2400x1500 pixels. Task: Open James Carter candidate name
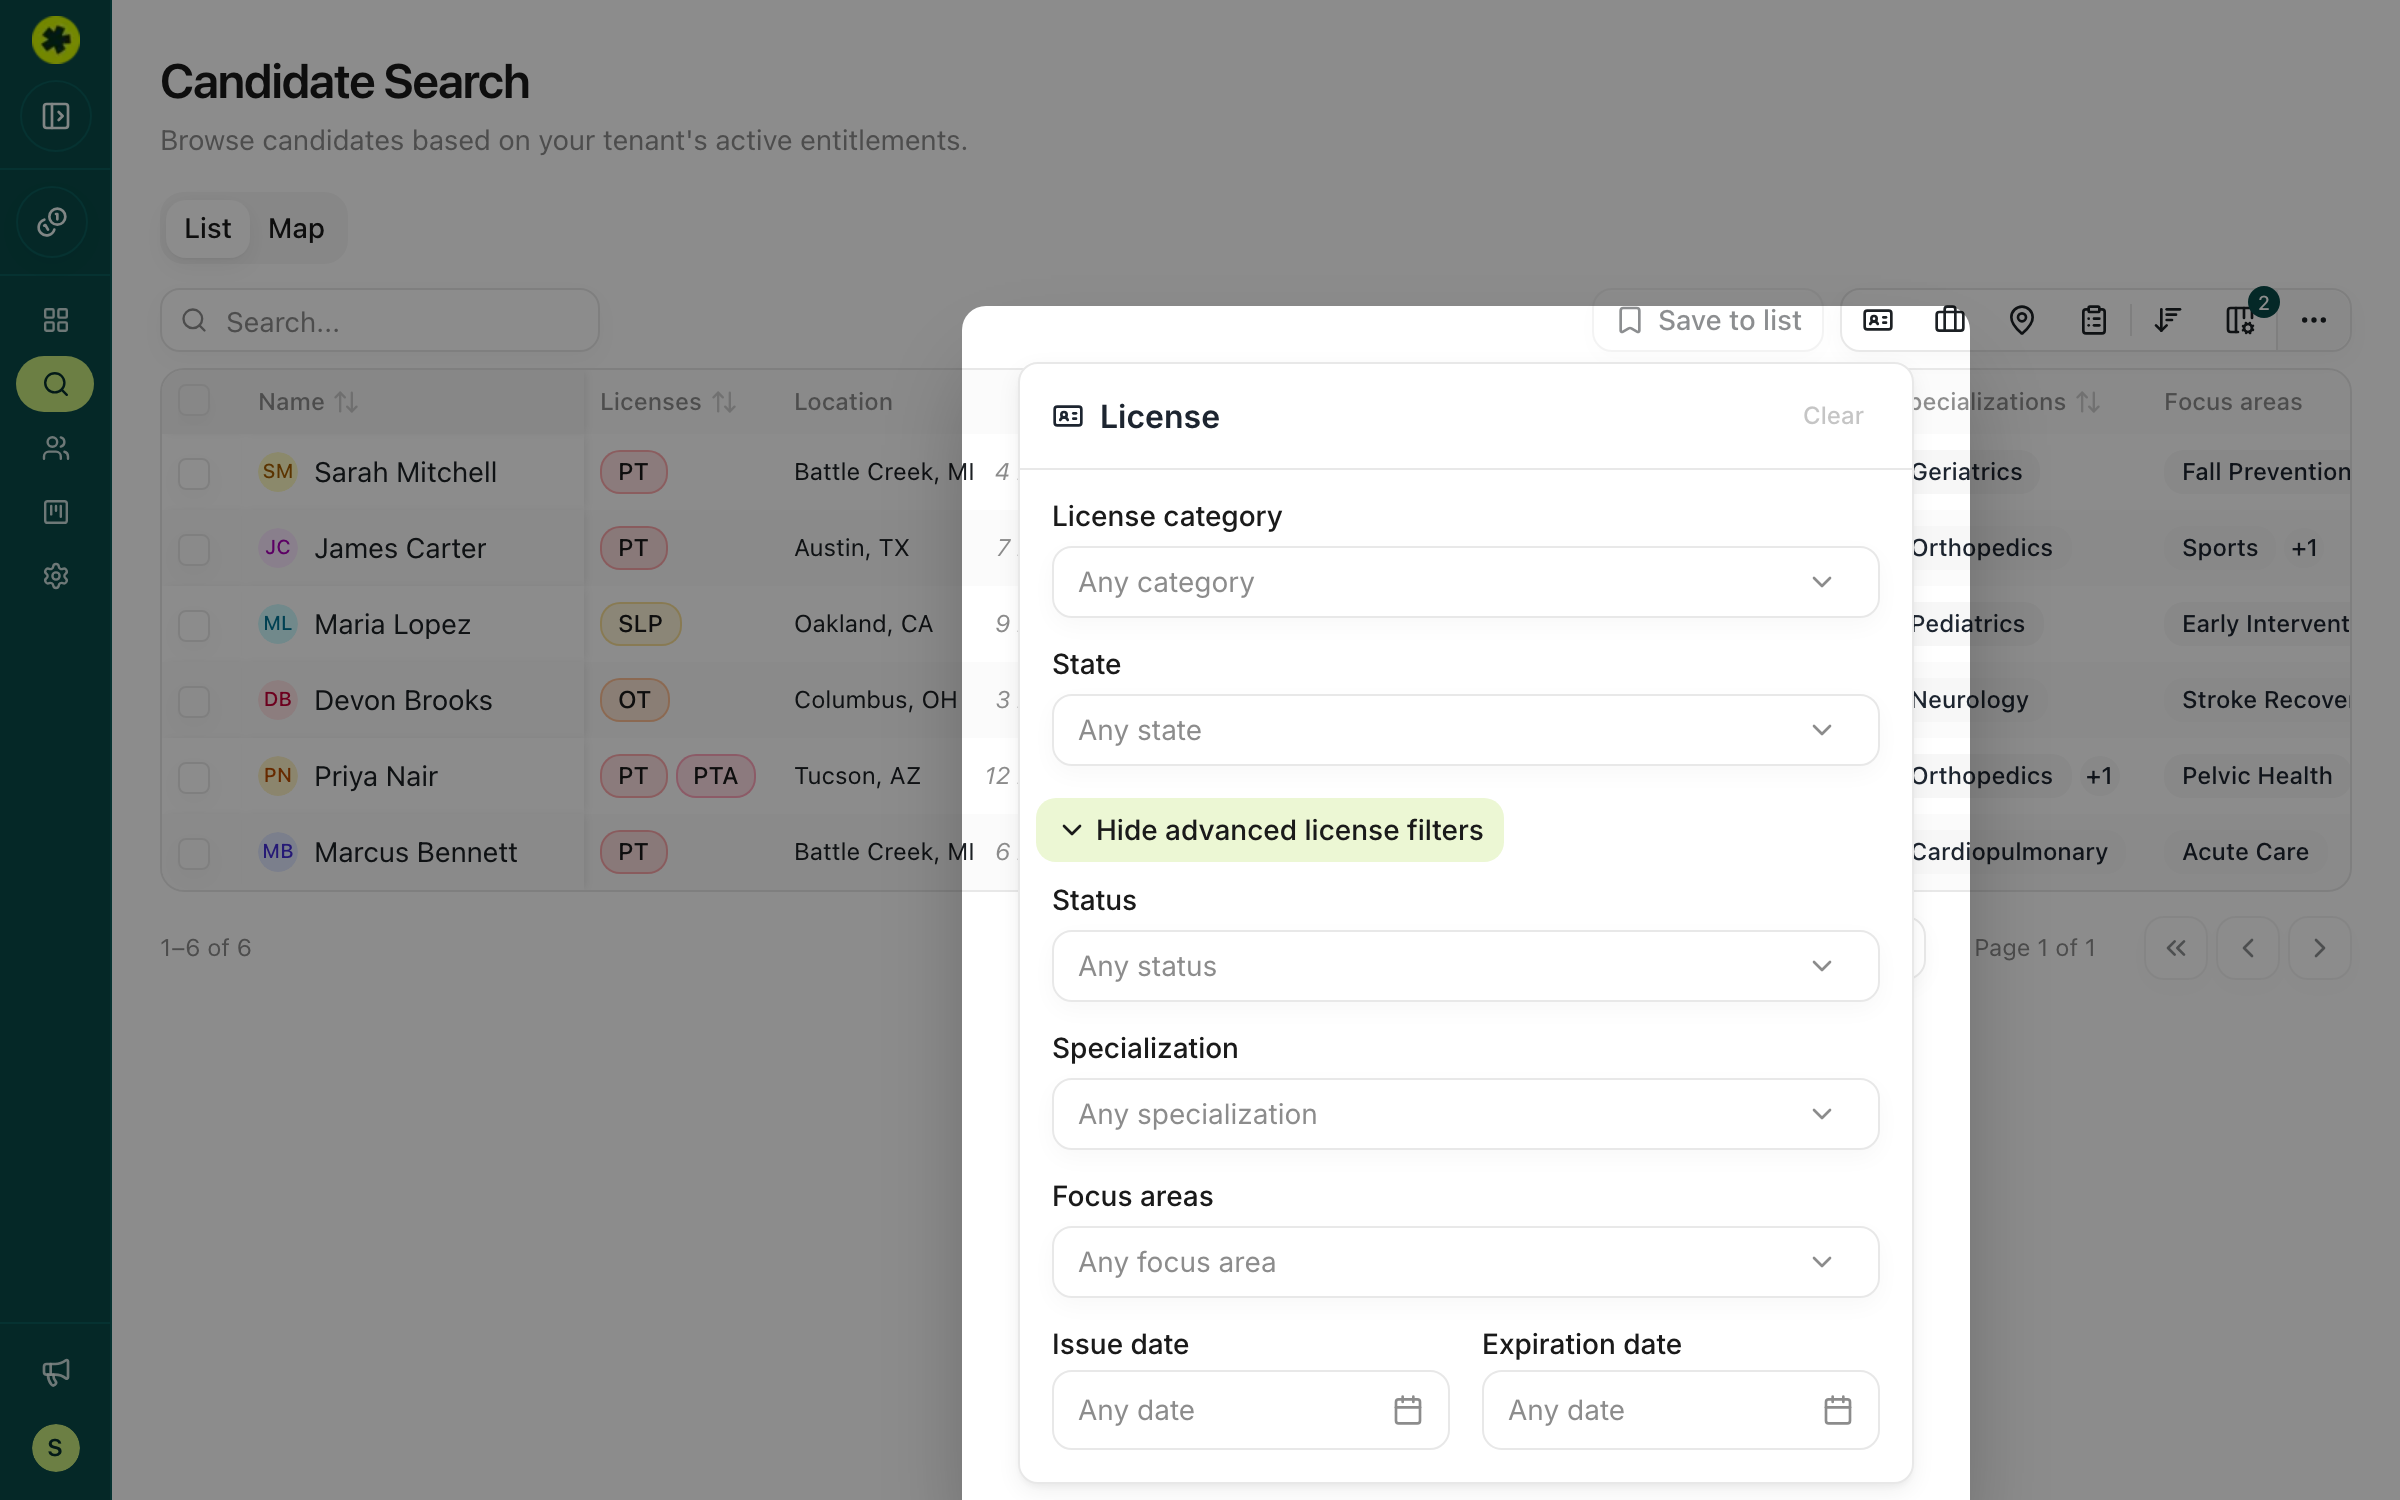click(x=400, y=548)
